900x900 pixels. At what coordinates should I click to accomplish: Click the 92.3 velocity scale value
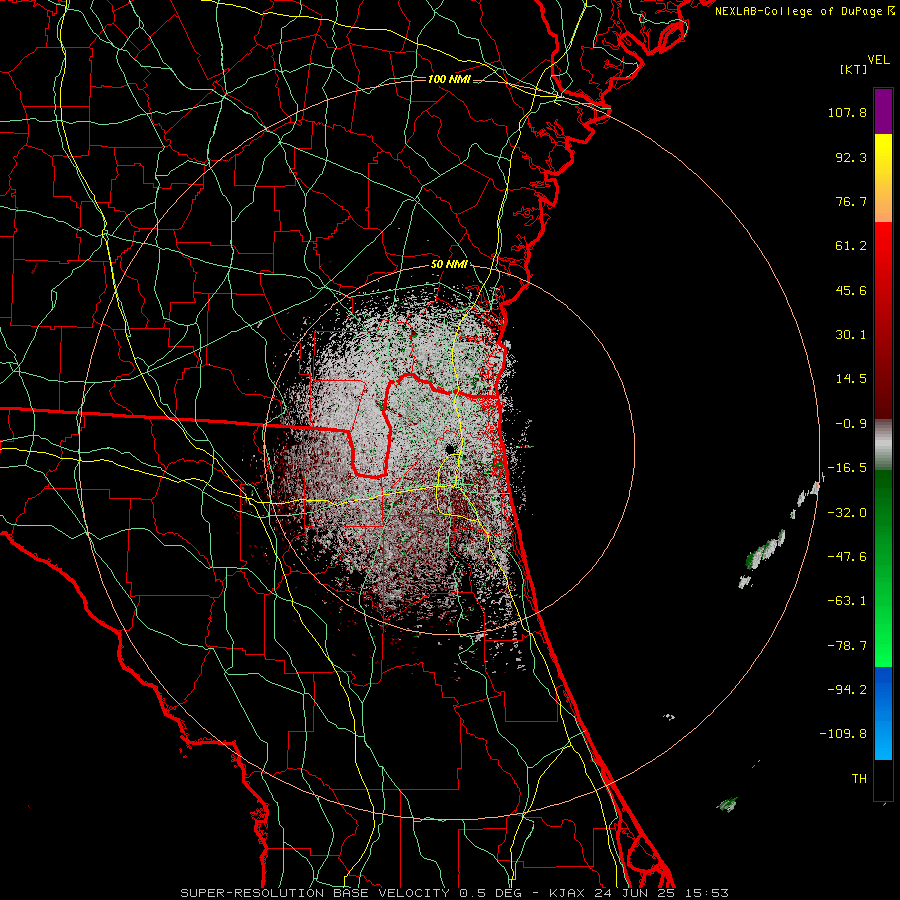tap(851, 157)
